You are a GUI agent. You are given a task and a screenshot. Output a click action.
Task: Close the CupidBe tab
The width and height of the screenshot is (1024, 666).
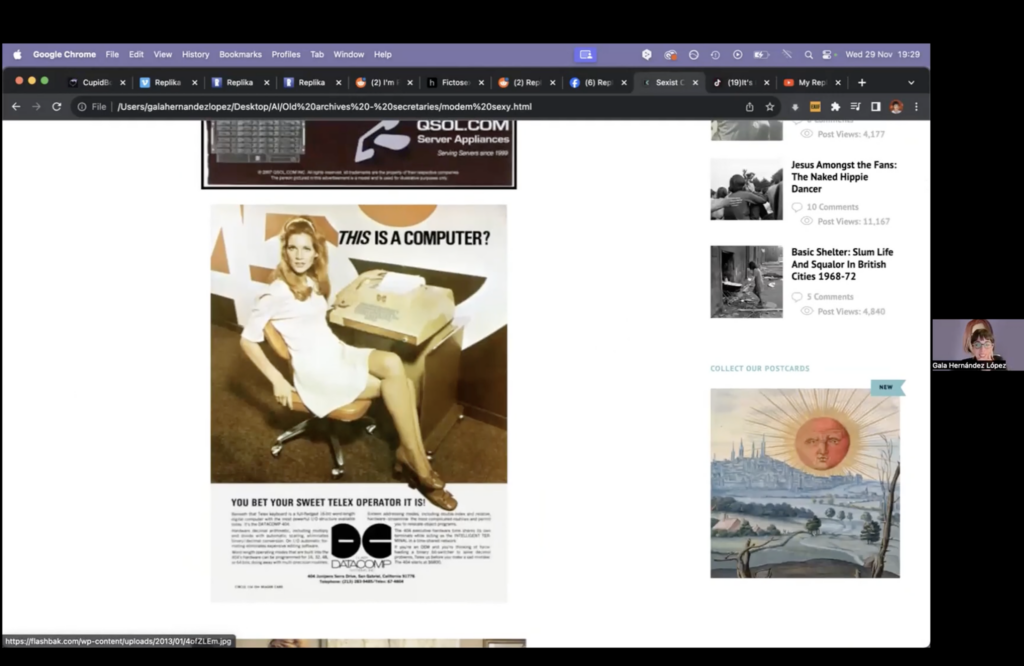(x=123, y=83)
